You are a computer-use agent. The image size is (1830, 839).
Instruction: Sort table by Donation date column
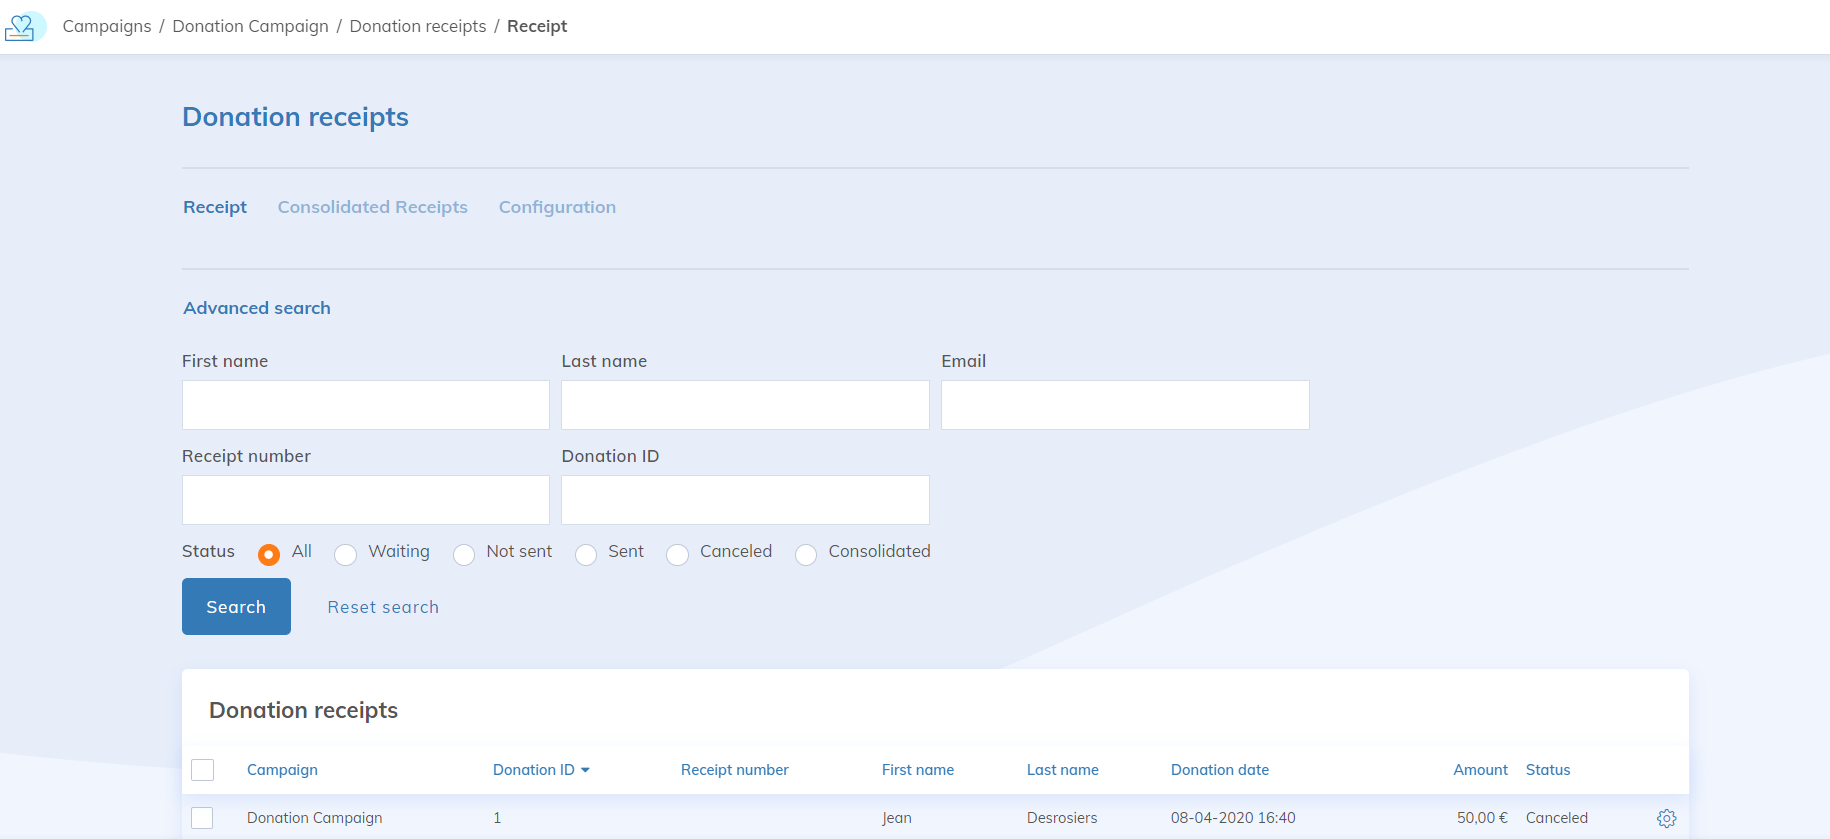coord(1219,770)
